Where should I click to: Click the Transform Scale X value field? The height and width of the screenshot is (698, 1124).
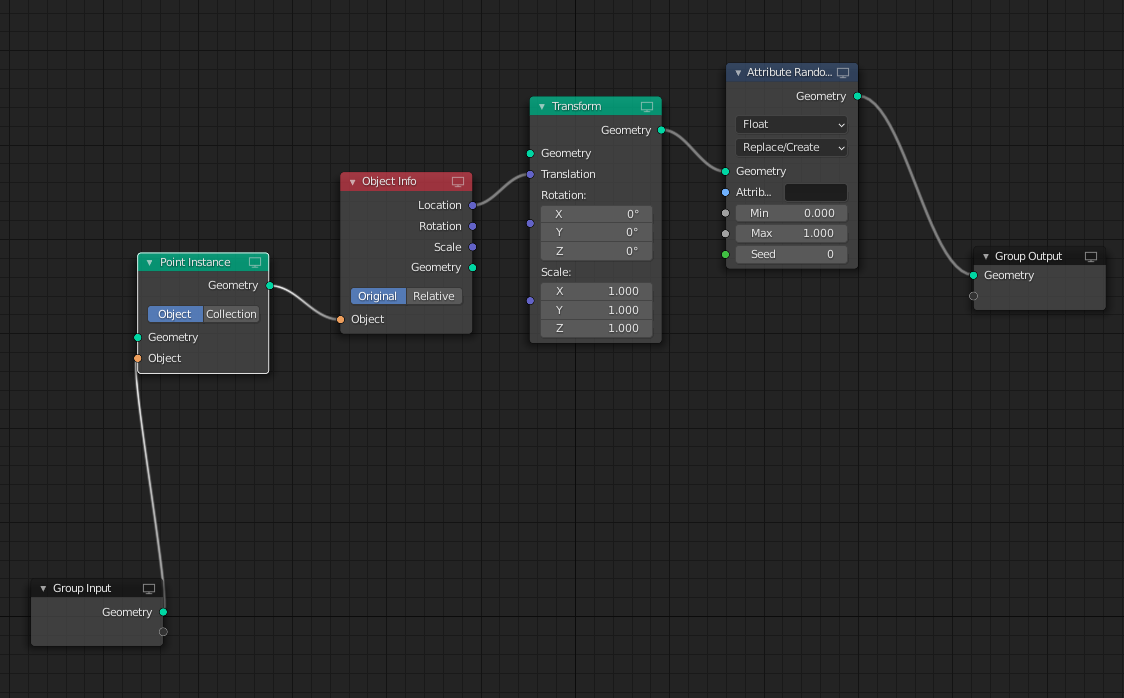(x=596, y=291)
